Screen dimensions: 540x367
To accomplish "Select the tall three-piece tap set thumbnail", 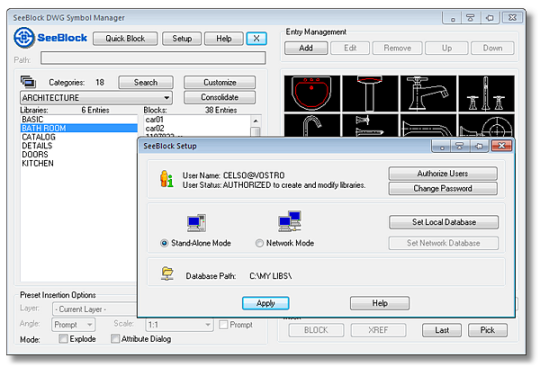I will pyautogui.click(x=486, y=94).
